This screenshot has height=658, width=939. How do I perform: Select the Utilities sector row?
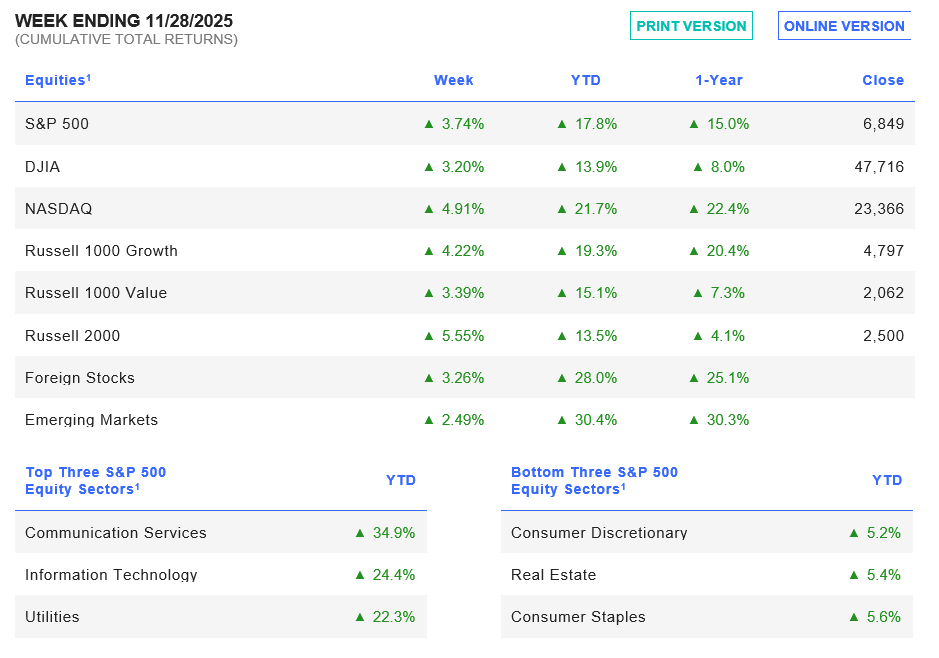(221, 617)
